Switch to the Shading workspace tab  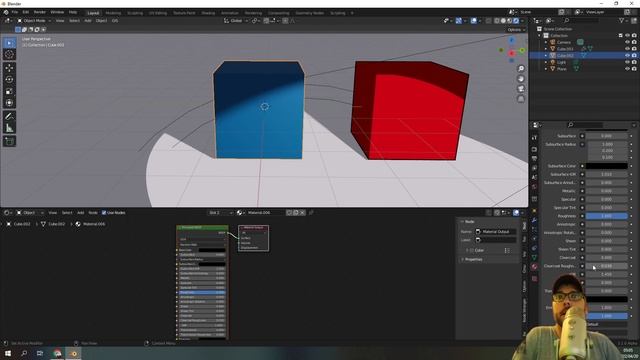(x=208, y=13)
